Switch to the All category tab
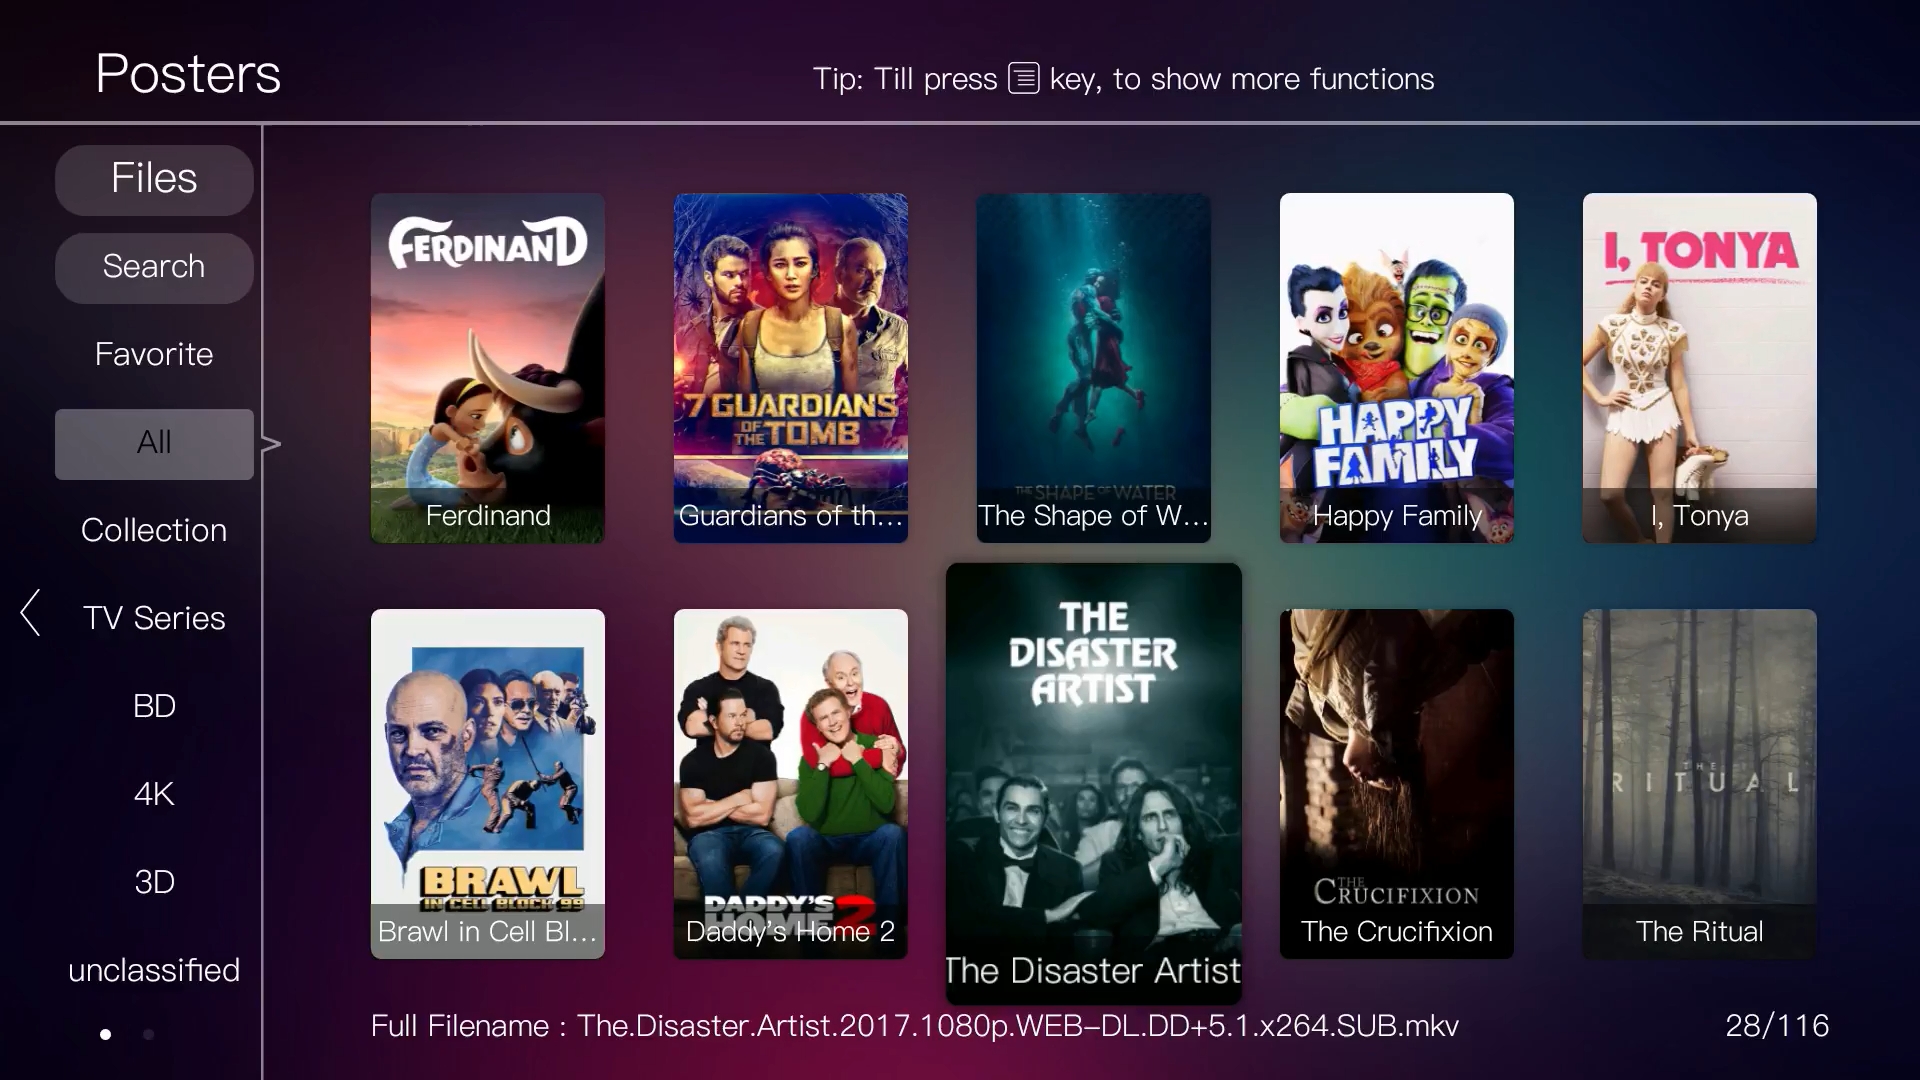 (153, 440)
